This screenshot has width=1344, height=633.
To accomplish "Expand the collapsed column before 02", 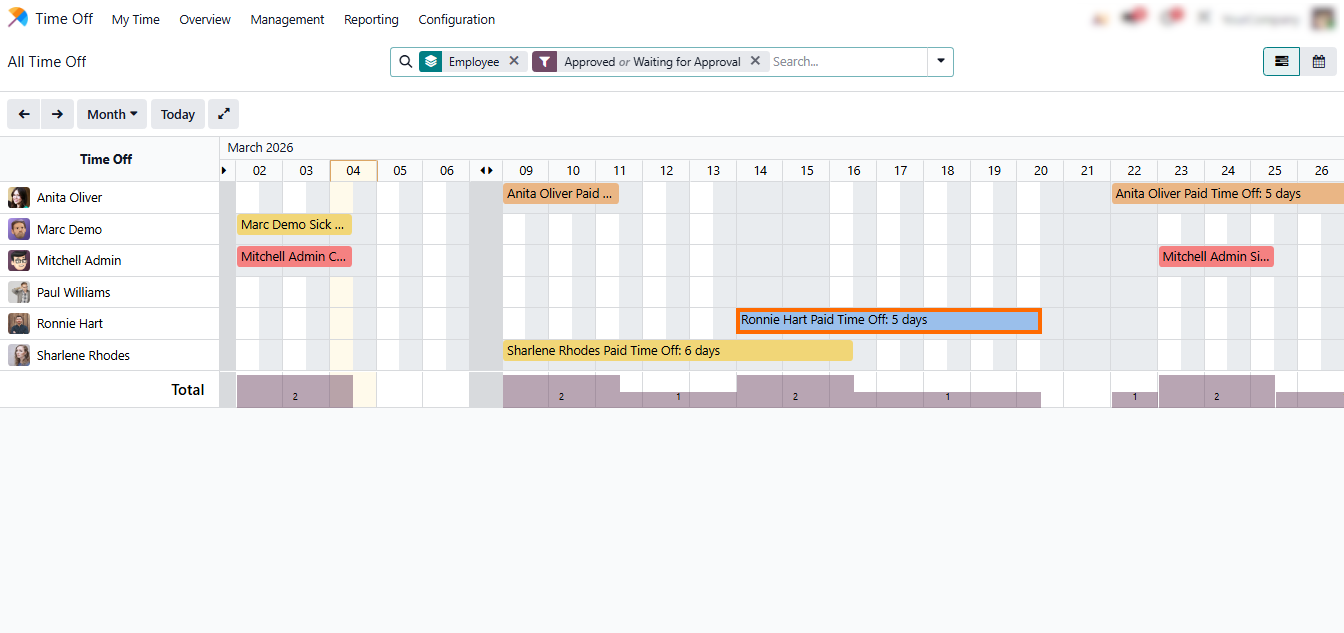I will 224,171.
